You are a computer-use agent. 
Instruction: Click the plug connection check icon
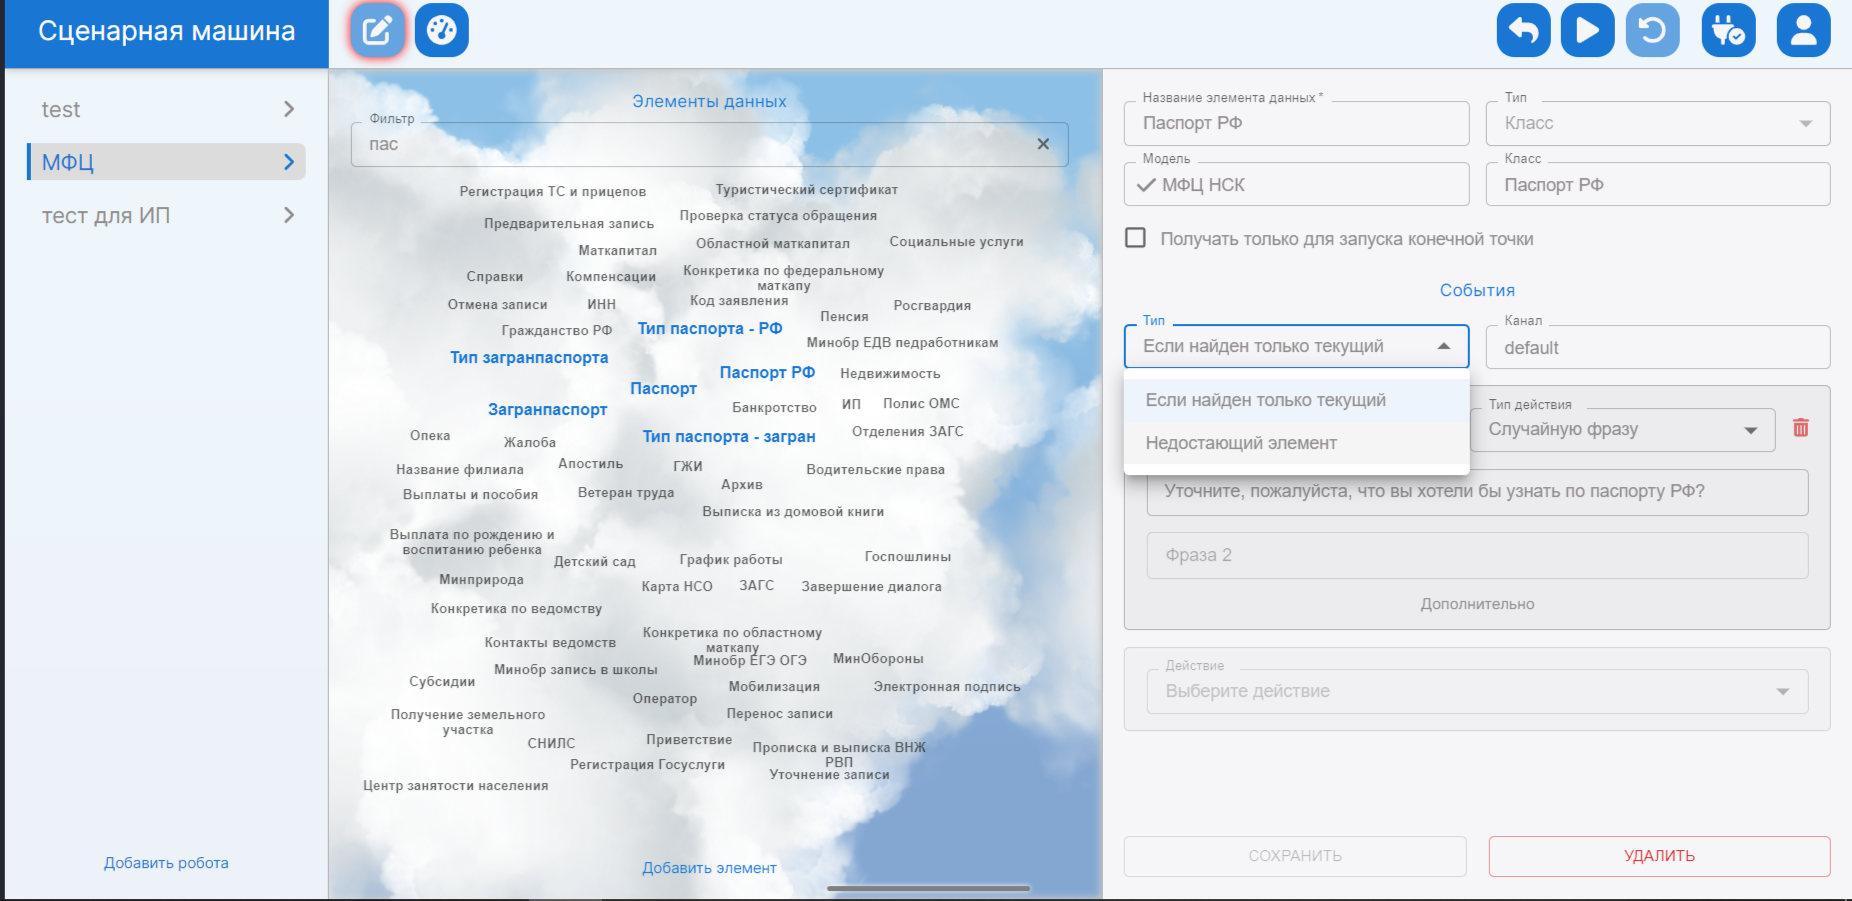(x=1728, y=31)
